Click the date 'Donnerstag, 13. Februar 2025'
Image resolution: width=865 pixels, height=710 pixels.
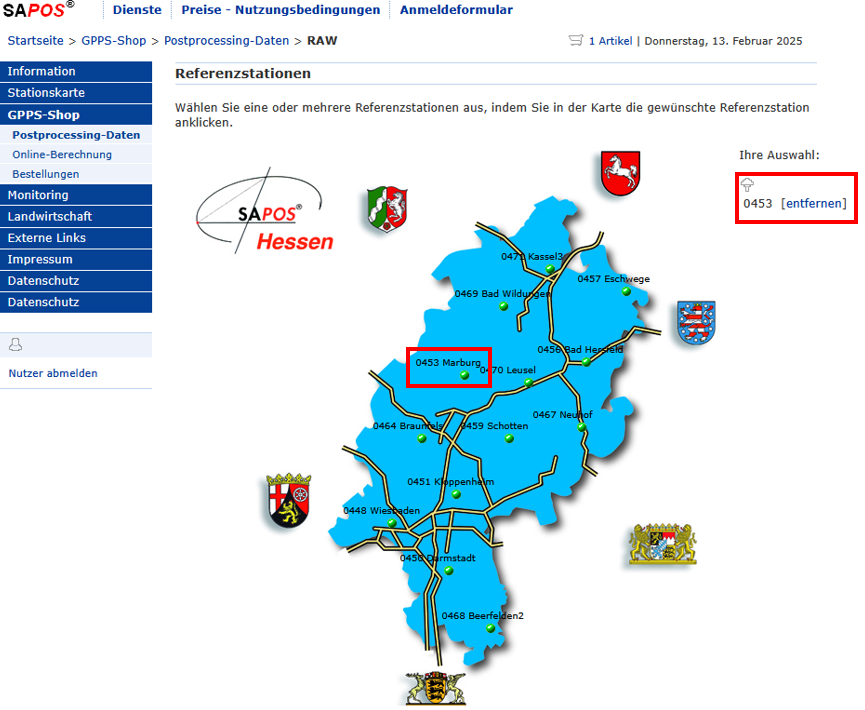coord(723,41)
